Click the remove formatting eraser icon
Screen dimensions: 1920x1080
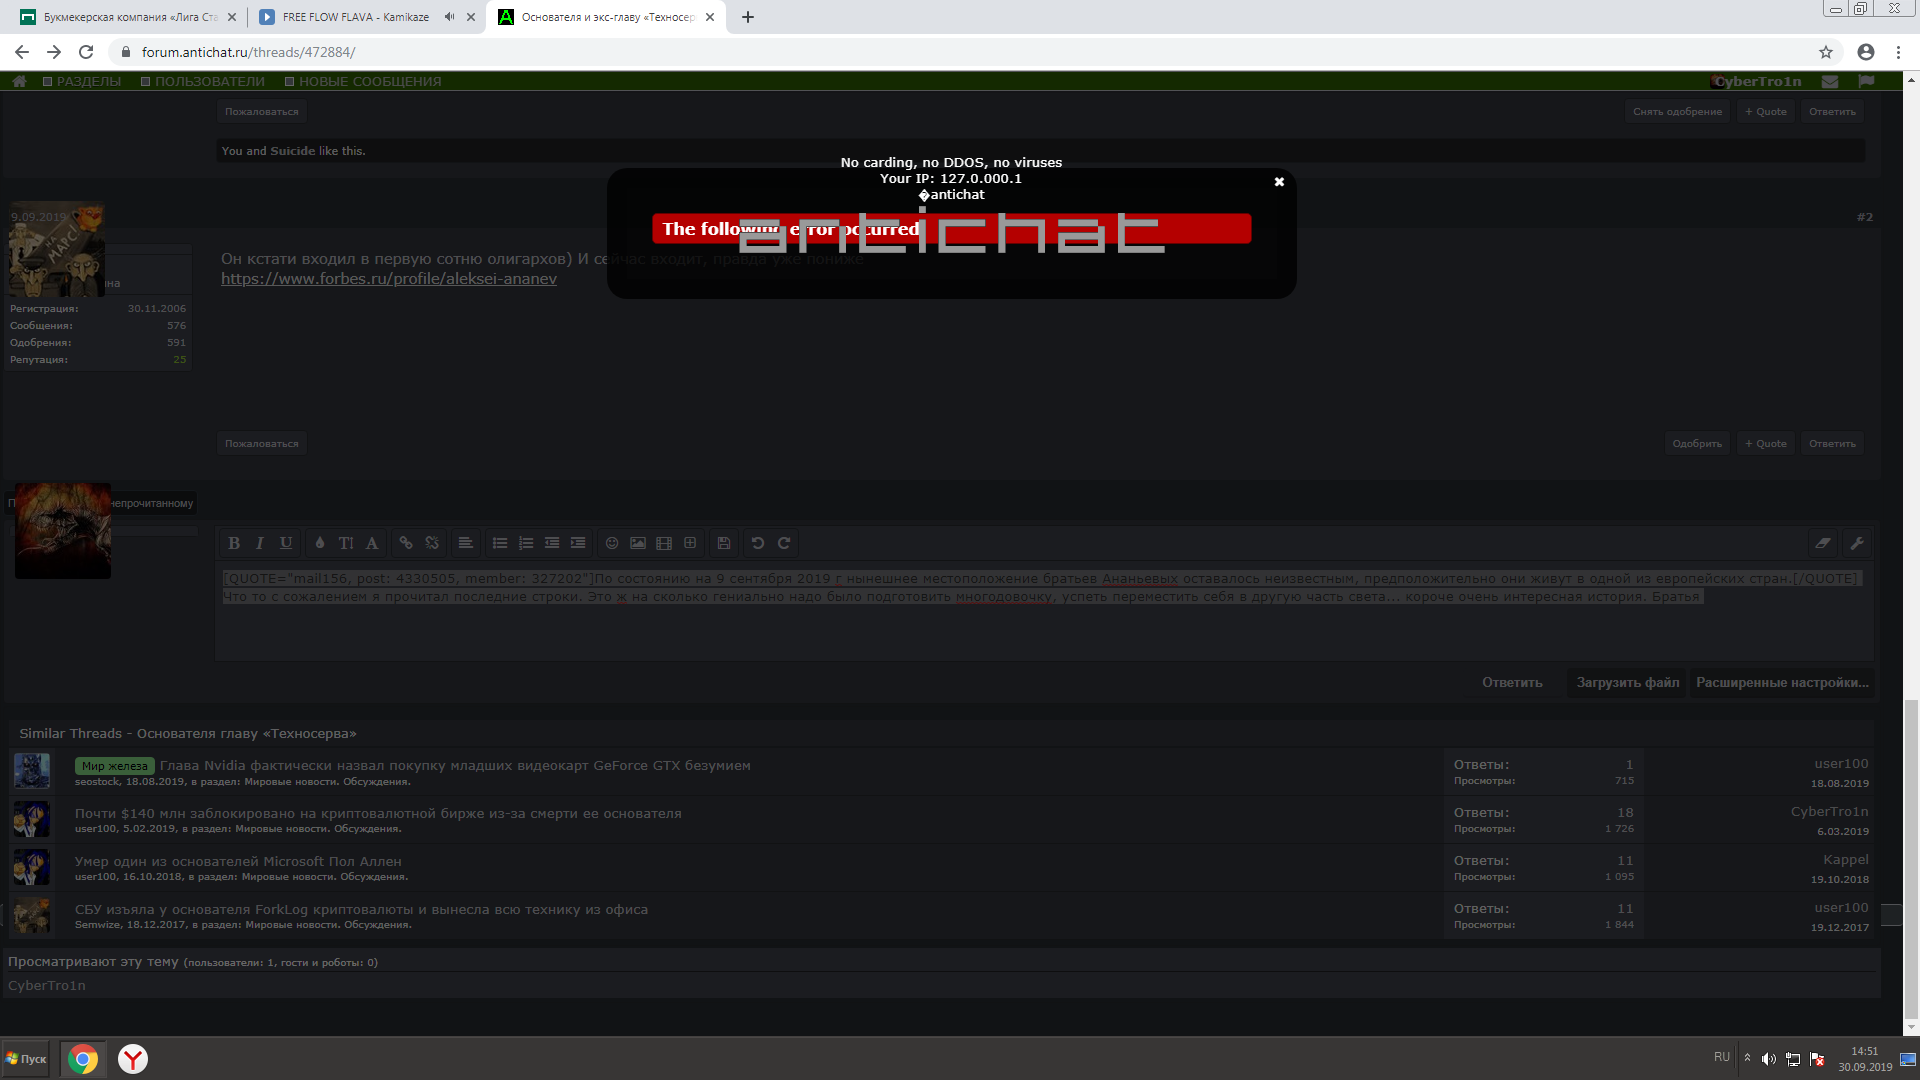pos(1823,543)
